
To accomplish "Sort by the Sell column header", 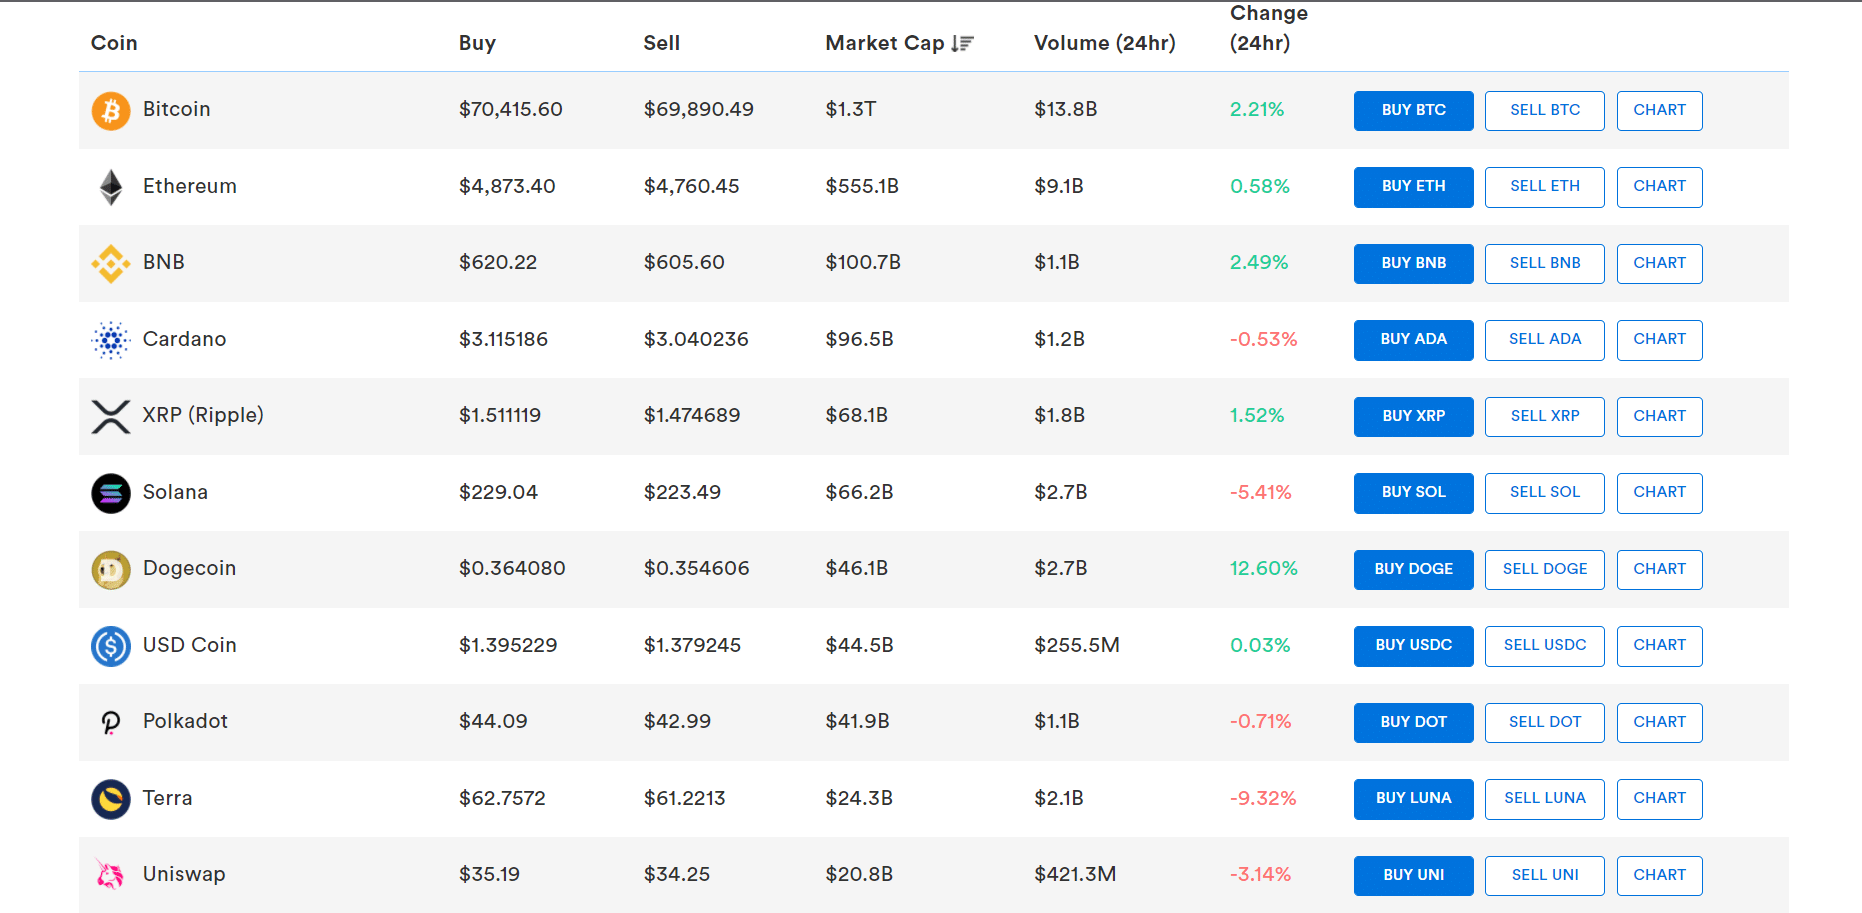I will (661, 43).
